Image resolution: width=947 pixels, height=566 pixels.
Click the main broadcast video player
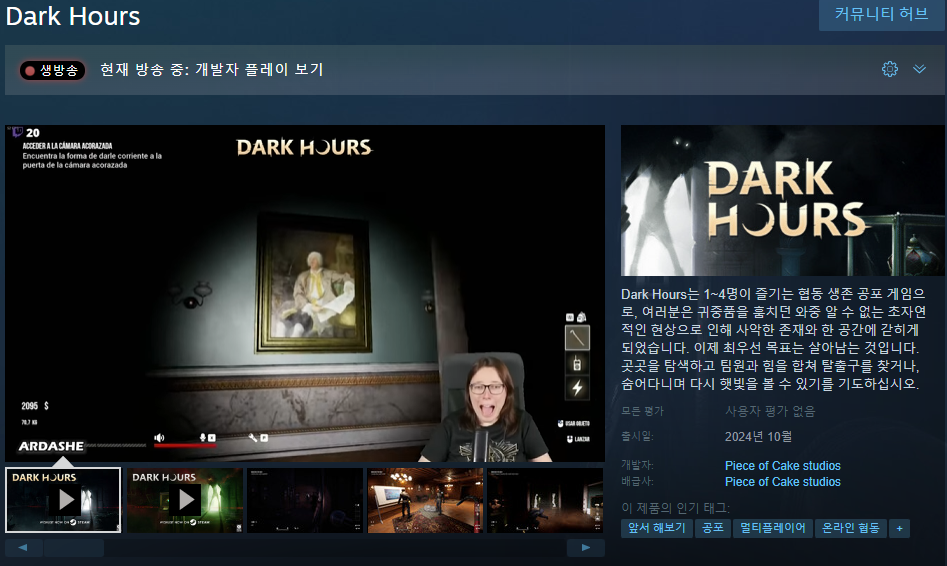coord(305,294)
